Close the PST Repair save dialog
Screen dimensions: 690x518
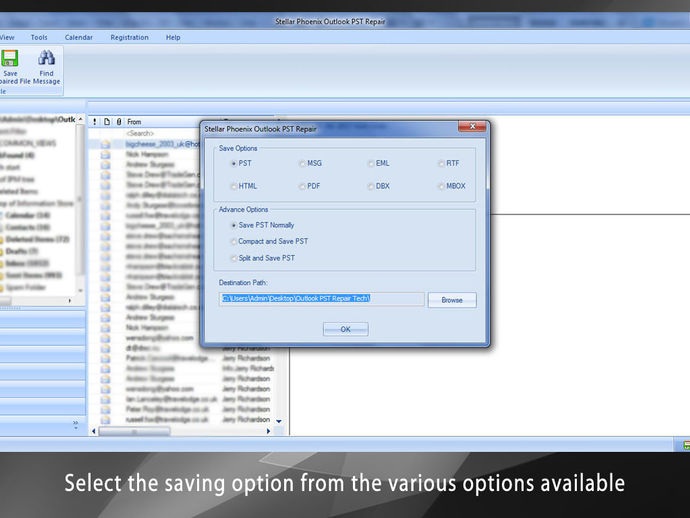pyautogui.click(x=472, y=126)
